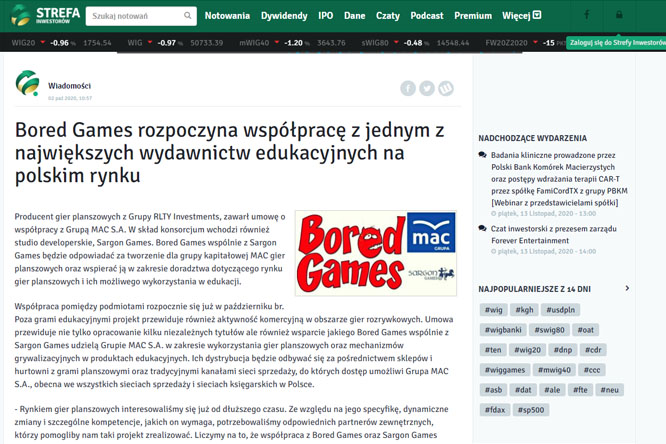666x444 pixels.
Task: Select the #ale tag
Action: pyautogui.click(x=552, y=390)
